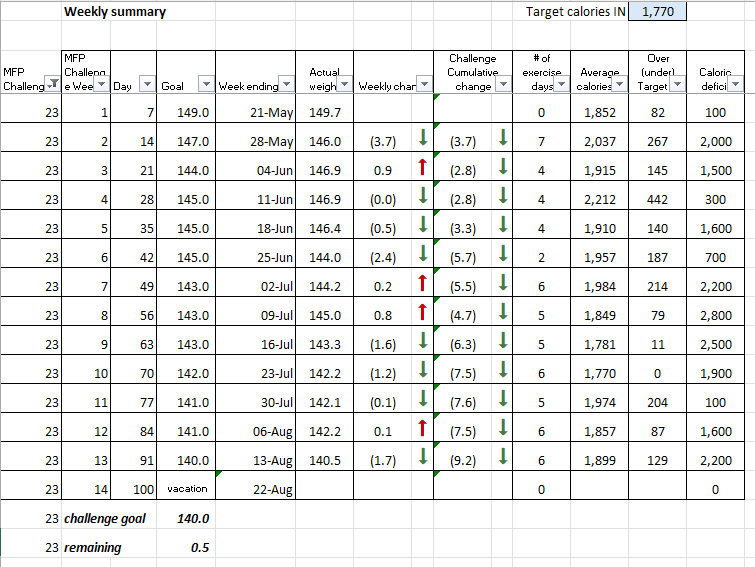Select the vacation goal cell
Screen dimensions: 755x567
pos(186,485)
